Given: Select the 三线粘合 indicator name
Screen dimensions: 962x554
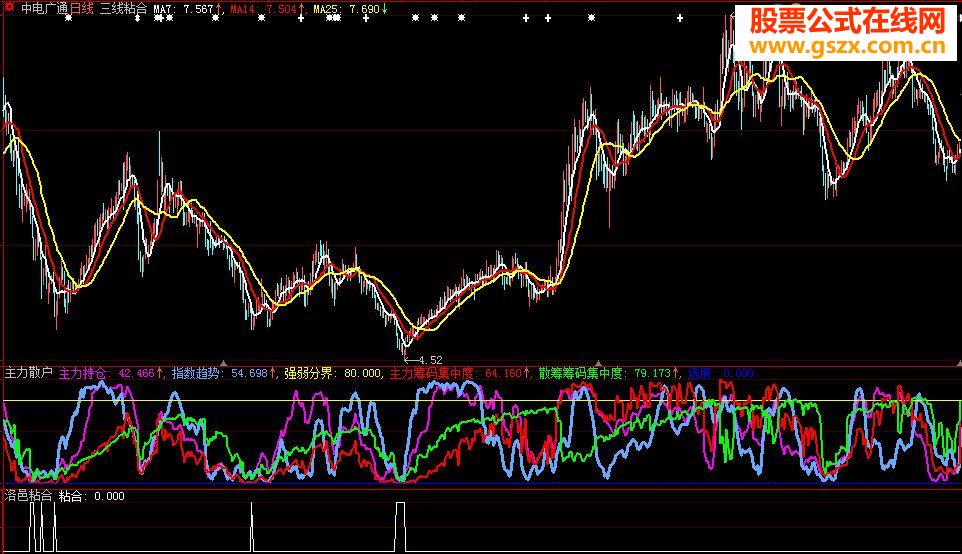Looking at the screenshot, I should tap(130, 8).
